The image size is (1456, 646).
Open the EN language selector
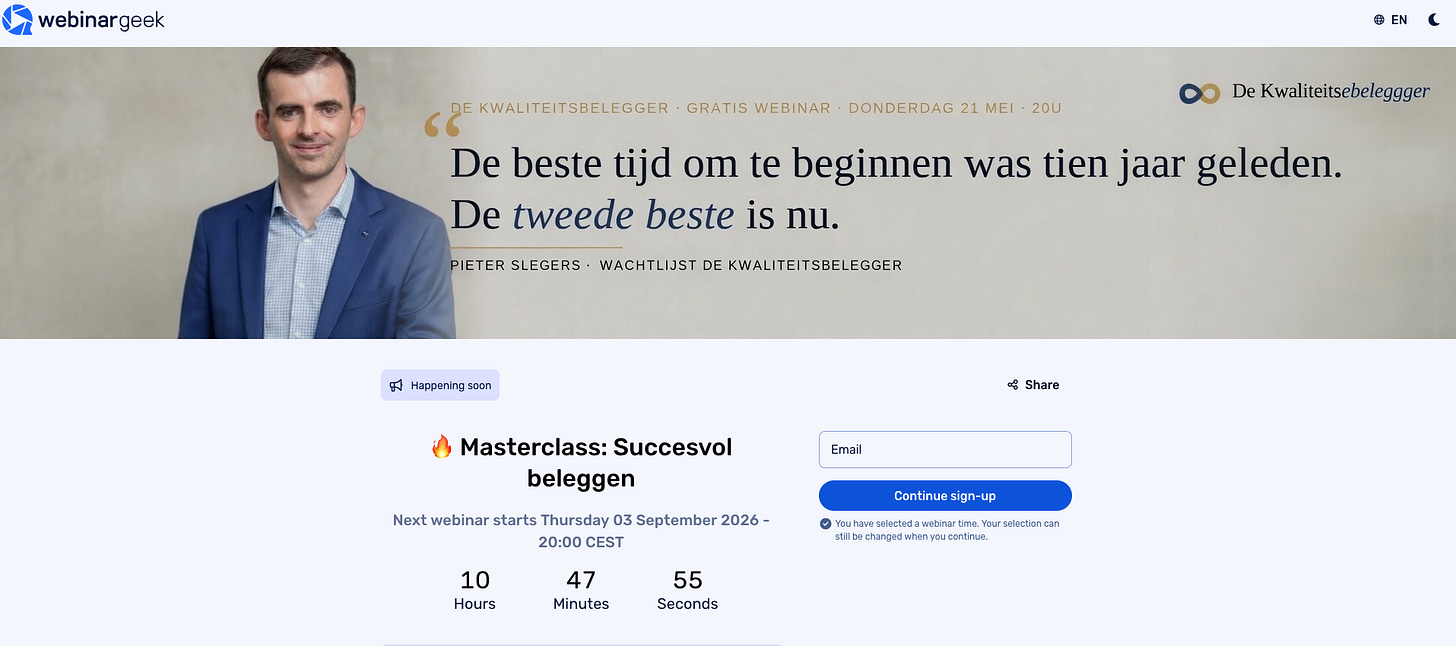pyautogui.click(x=1390, y=20)
